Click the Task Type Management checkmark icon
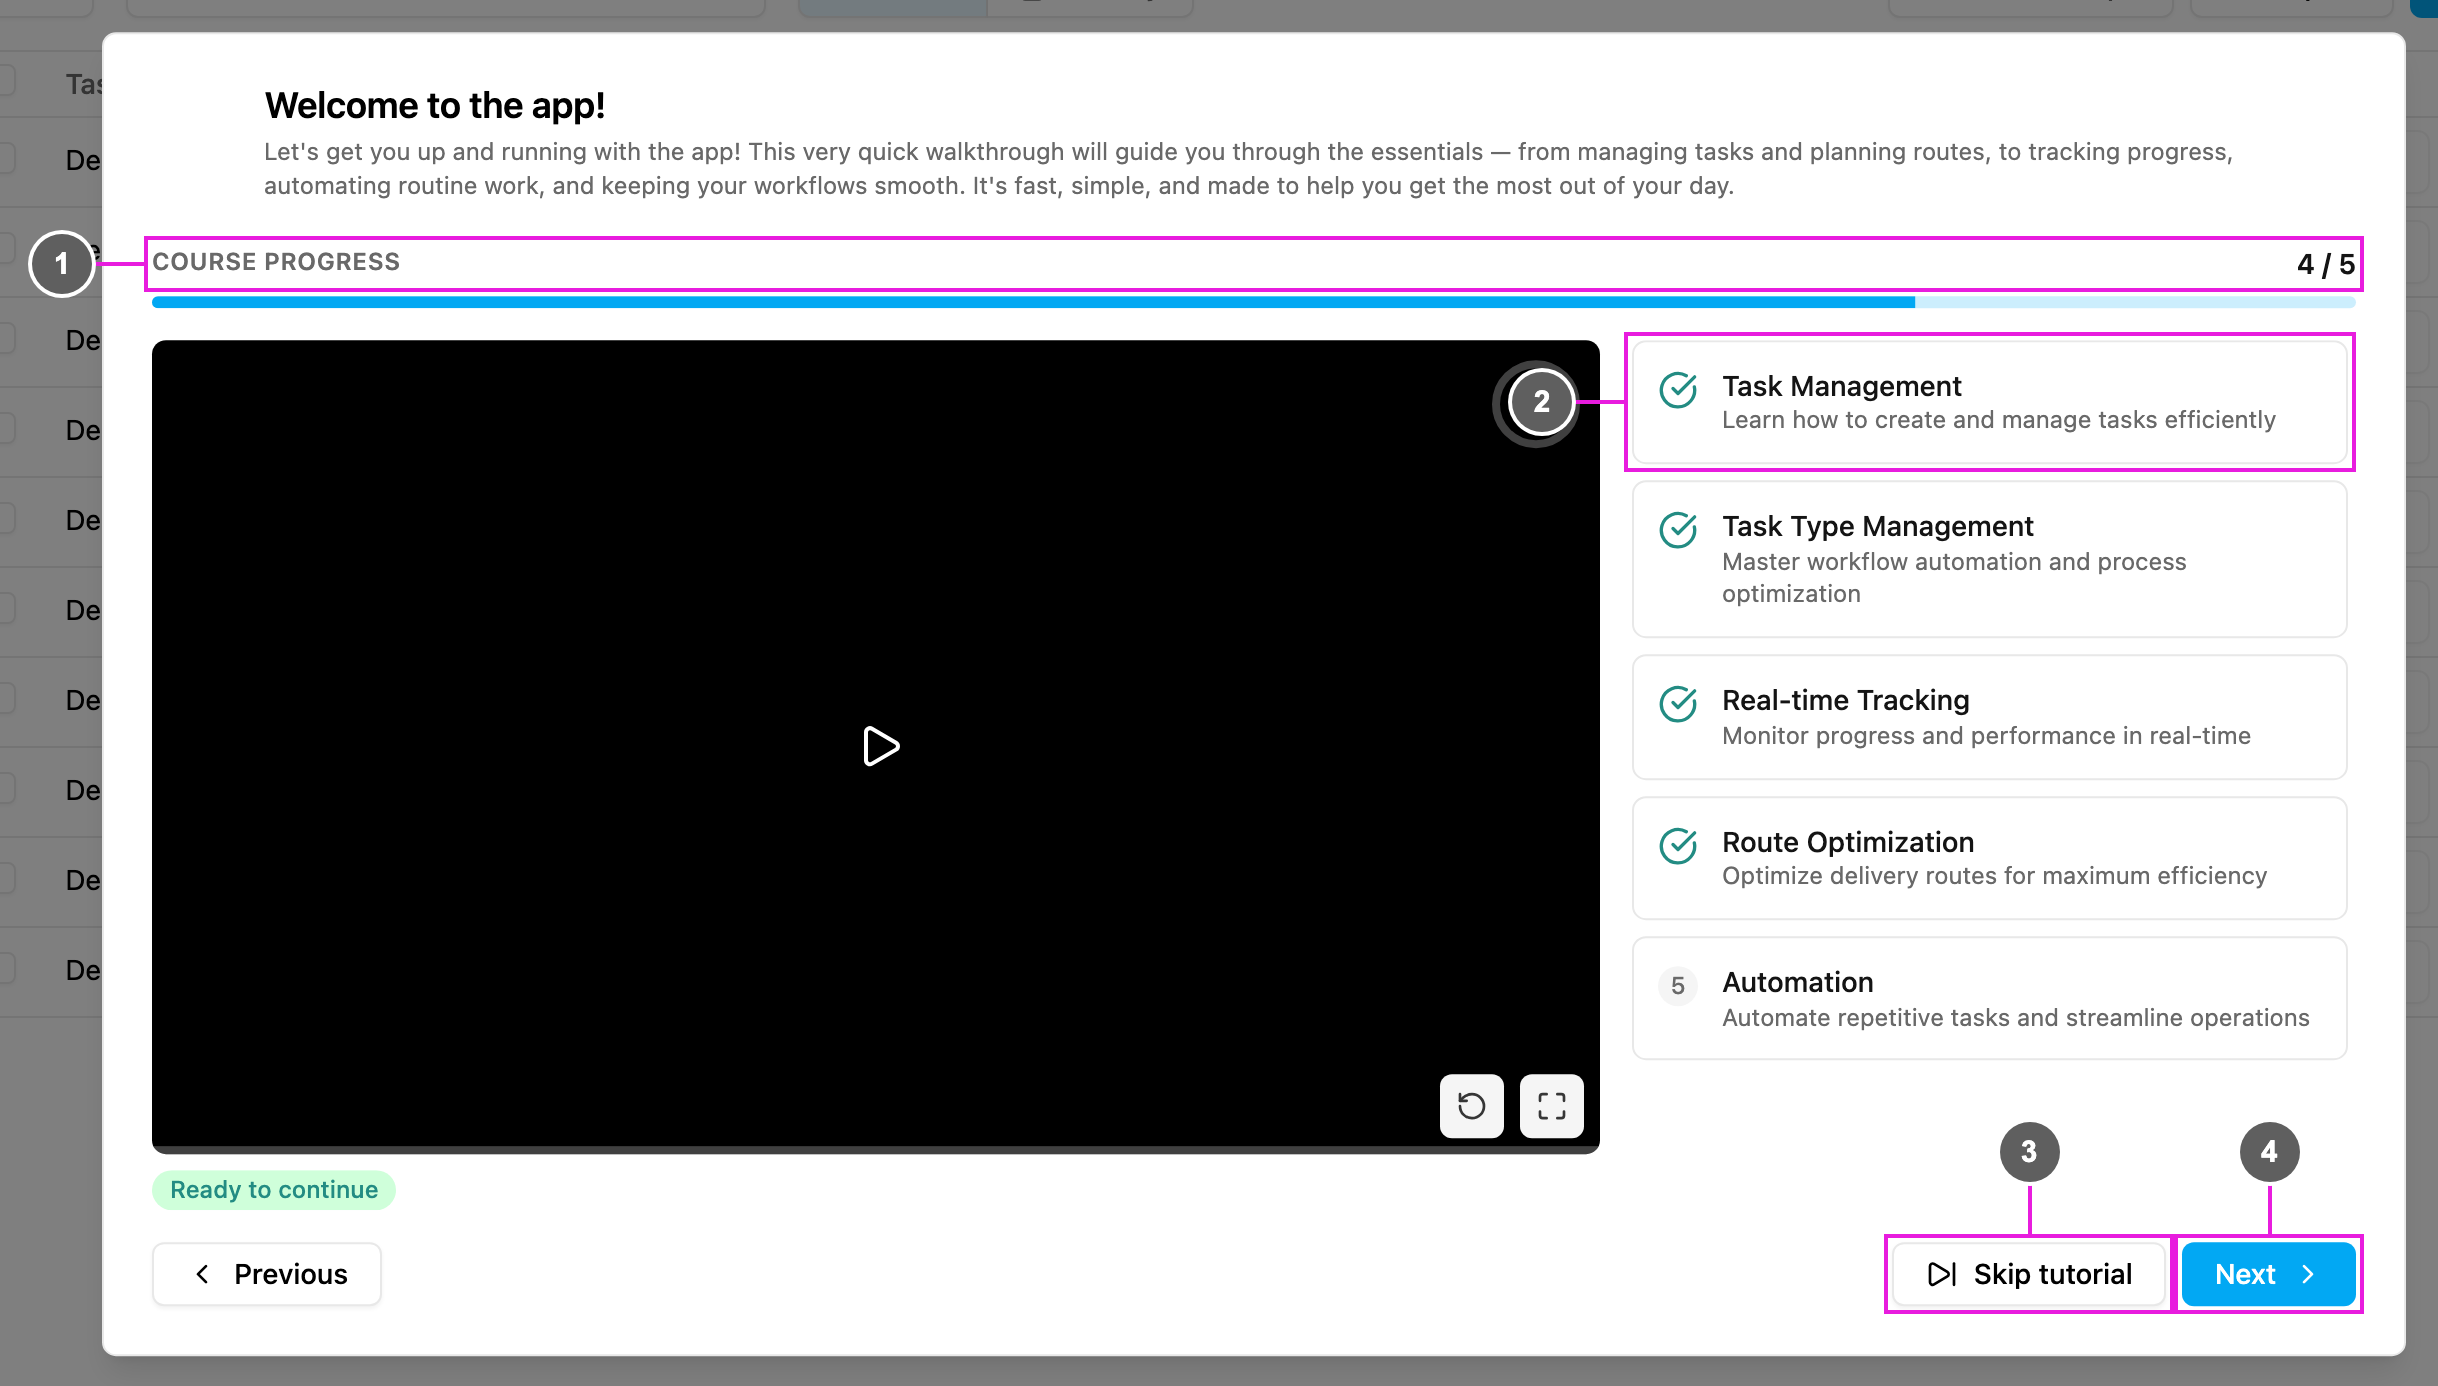This screenshot has height=1386, width=2438. pyautogui.click(x=1678, y=530)
